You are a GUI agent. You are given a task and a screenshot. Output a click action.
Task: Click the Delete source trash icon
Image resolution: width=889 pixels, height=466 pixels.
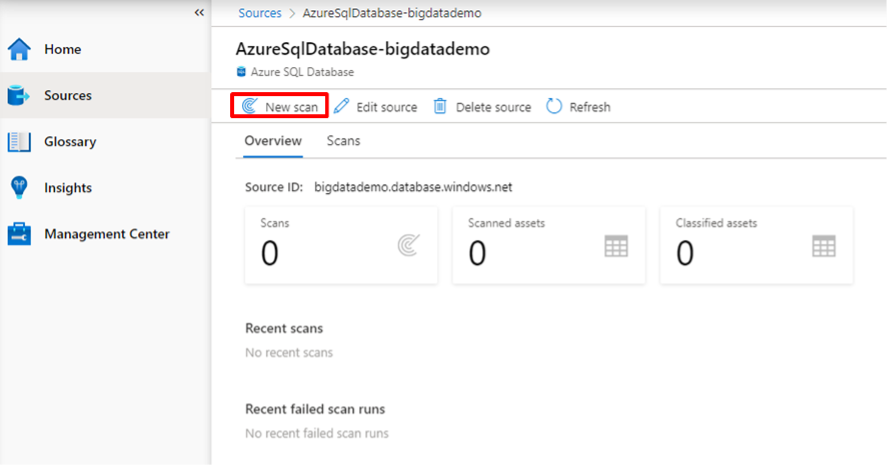[x=440, y=106]
